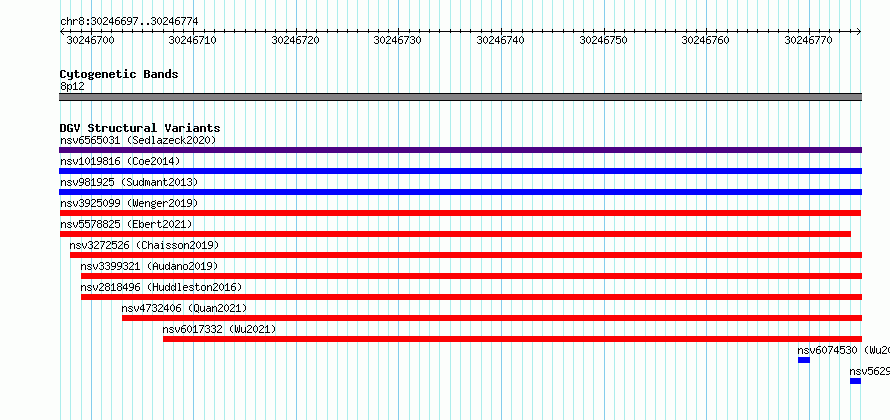The image size is (890, 420).
Task: Click the blue bar under nsv981925
Action: pos(460,192)
